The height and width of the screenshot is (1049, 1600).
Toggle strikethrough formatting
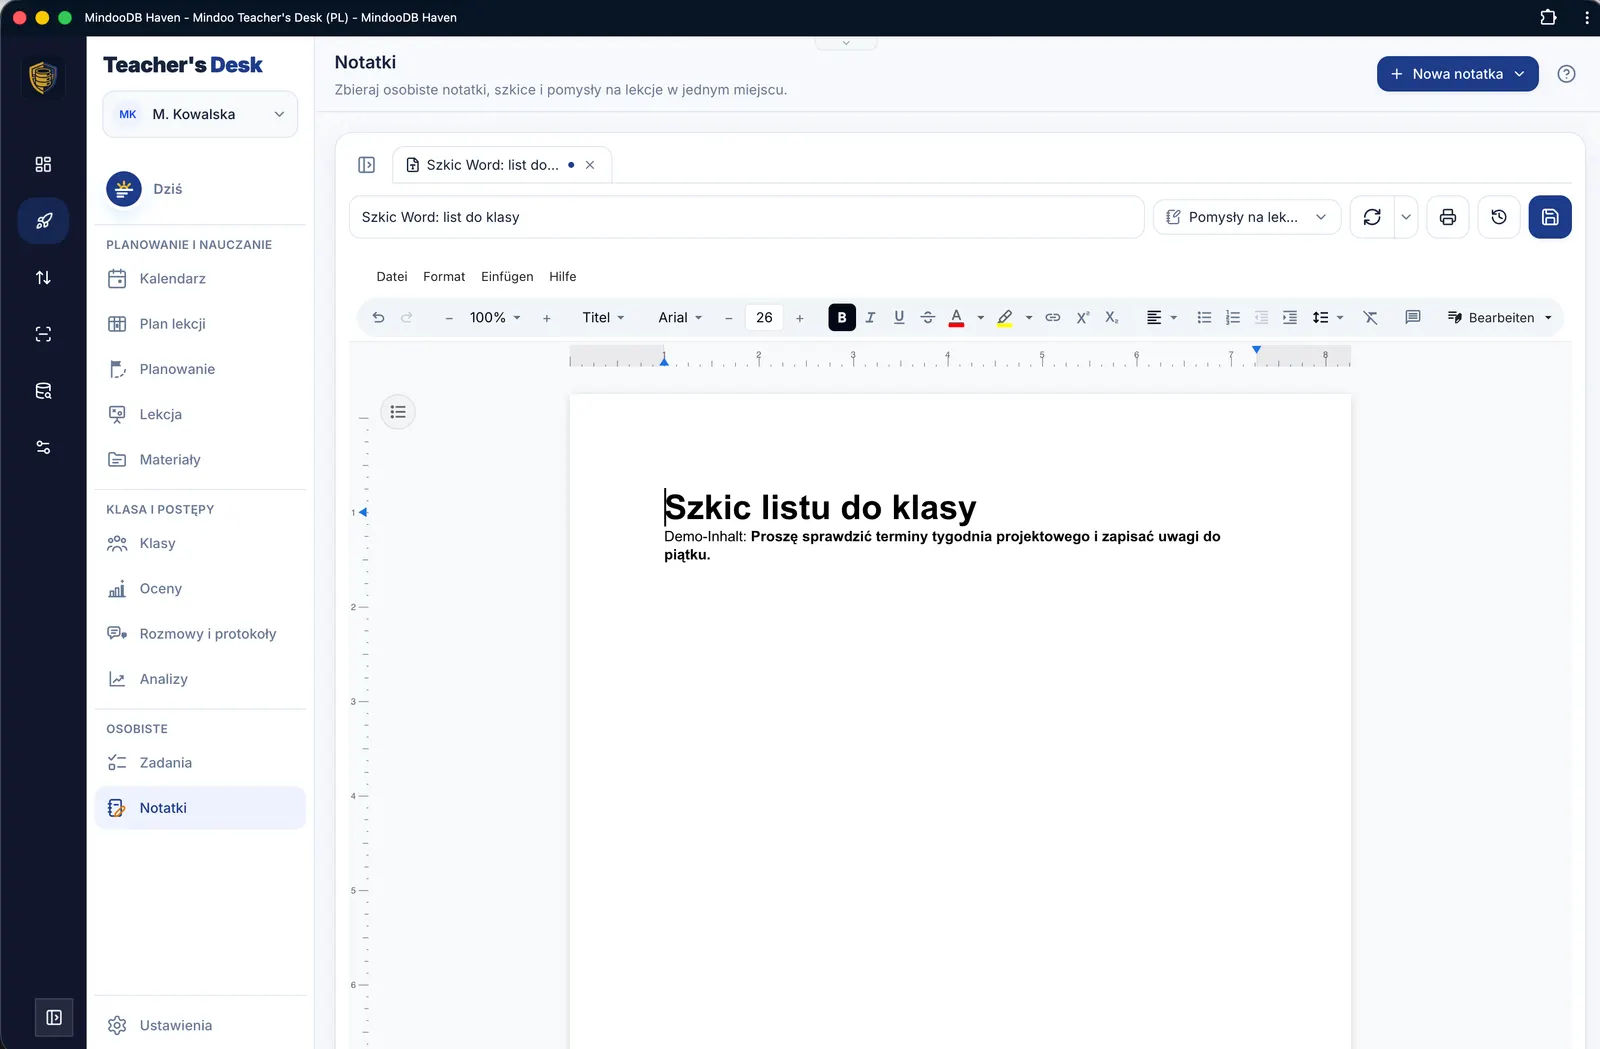tap(928, 318)
